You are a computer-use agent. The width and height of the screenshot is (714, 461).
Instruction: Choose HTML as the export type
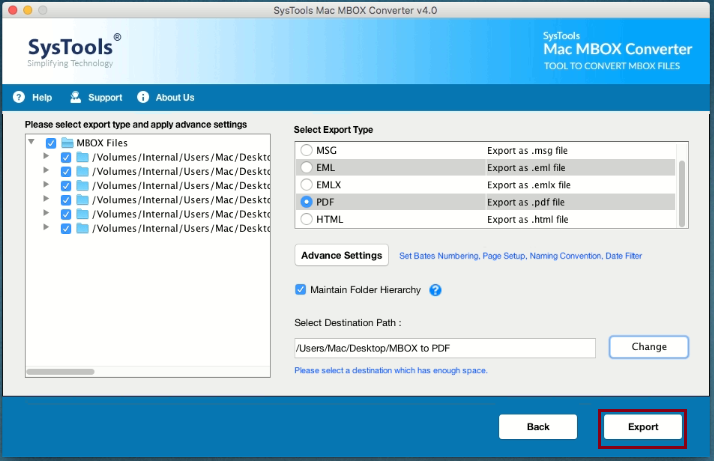pos(306,219)
